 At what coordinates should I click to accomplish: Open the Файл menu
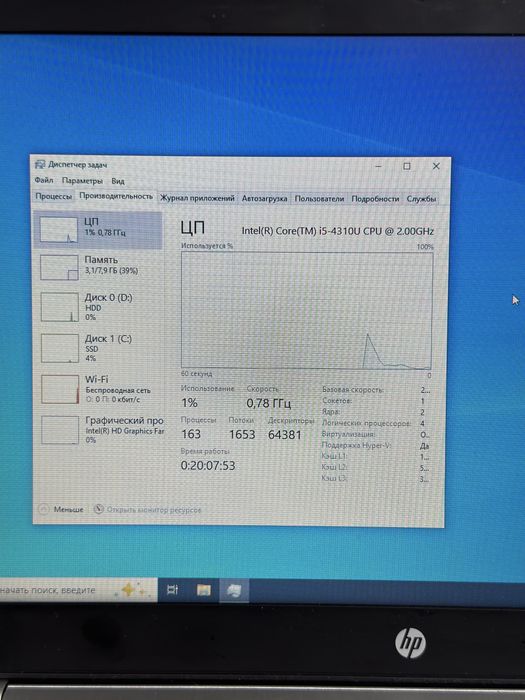44,180
